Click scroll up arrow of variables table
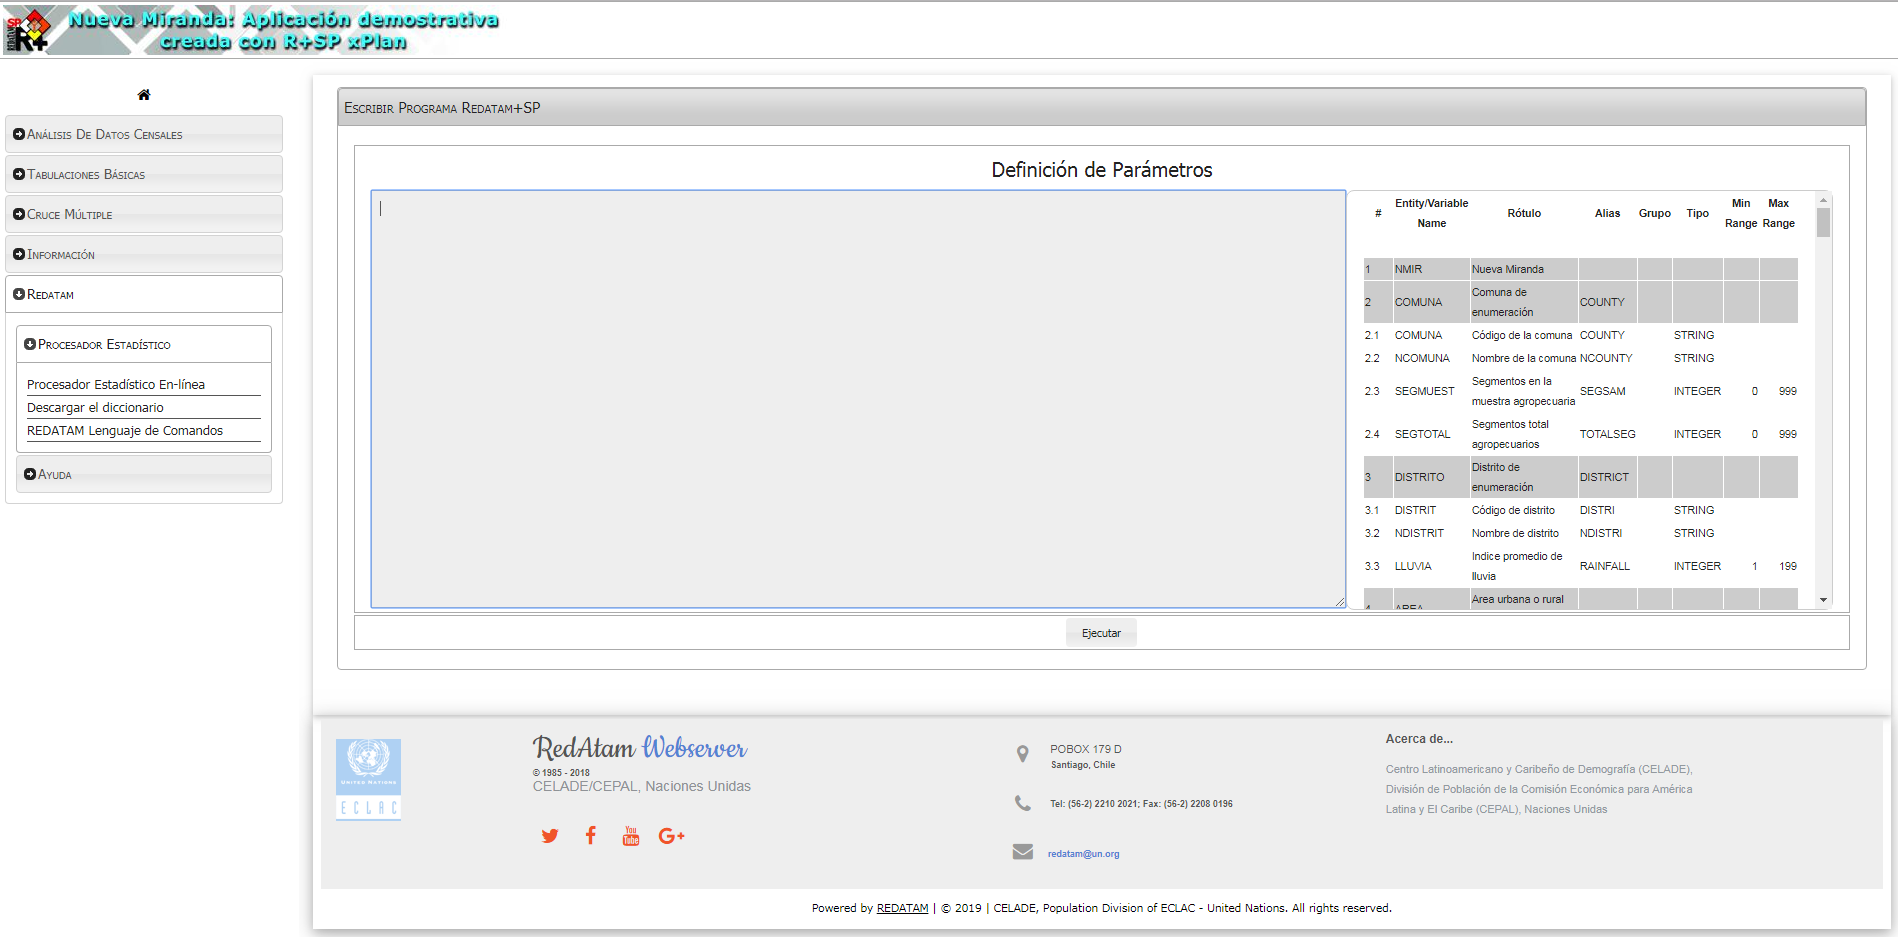 click(x=1823, y=200)
